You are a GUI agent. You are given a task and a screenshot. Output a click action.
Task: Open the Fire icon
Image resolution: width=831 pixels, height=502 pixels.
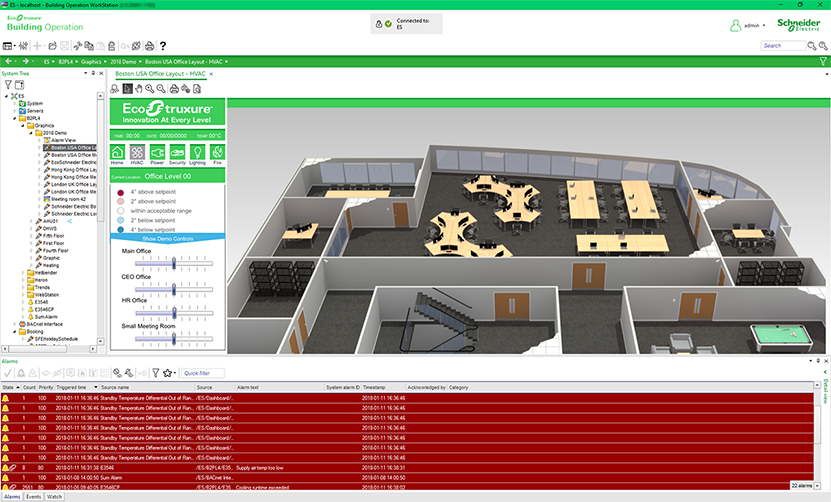pos(217,152)
